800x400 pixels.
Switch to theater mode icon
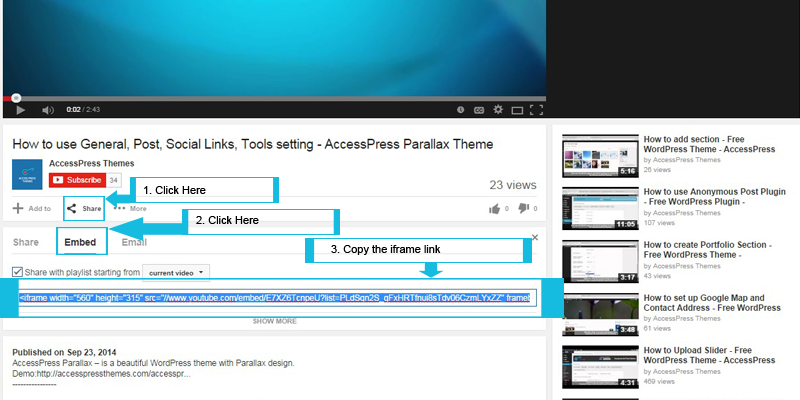517,110
